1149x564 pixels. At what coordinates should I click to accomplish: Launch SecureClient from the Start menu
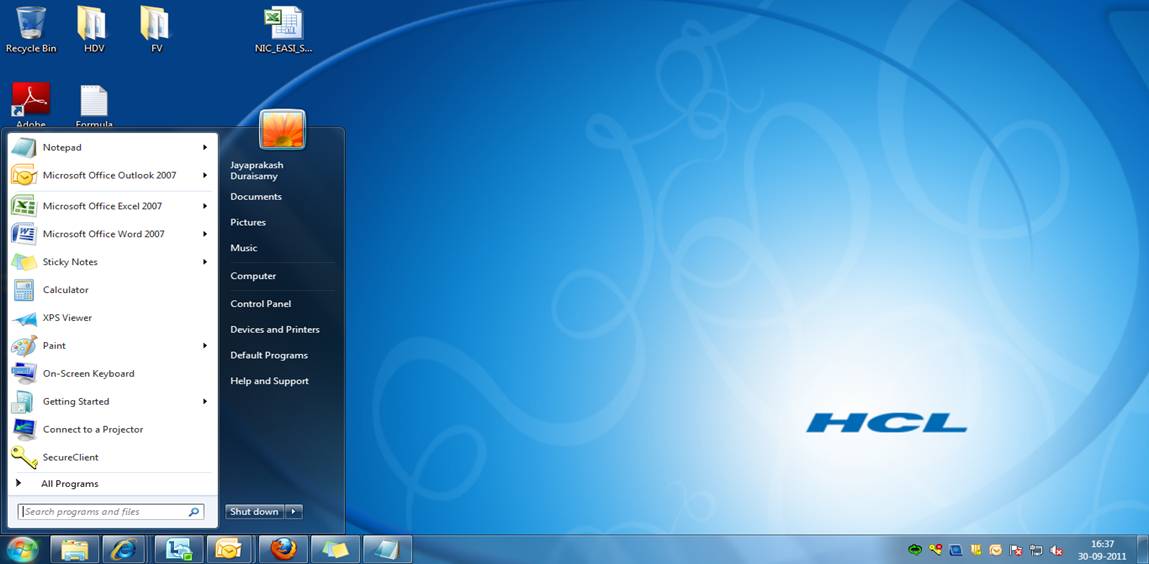coord(112,457)
